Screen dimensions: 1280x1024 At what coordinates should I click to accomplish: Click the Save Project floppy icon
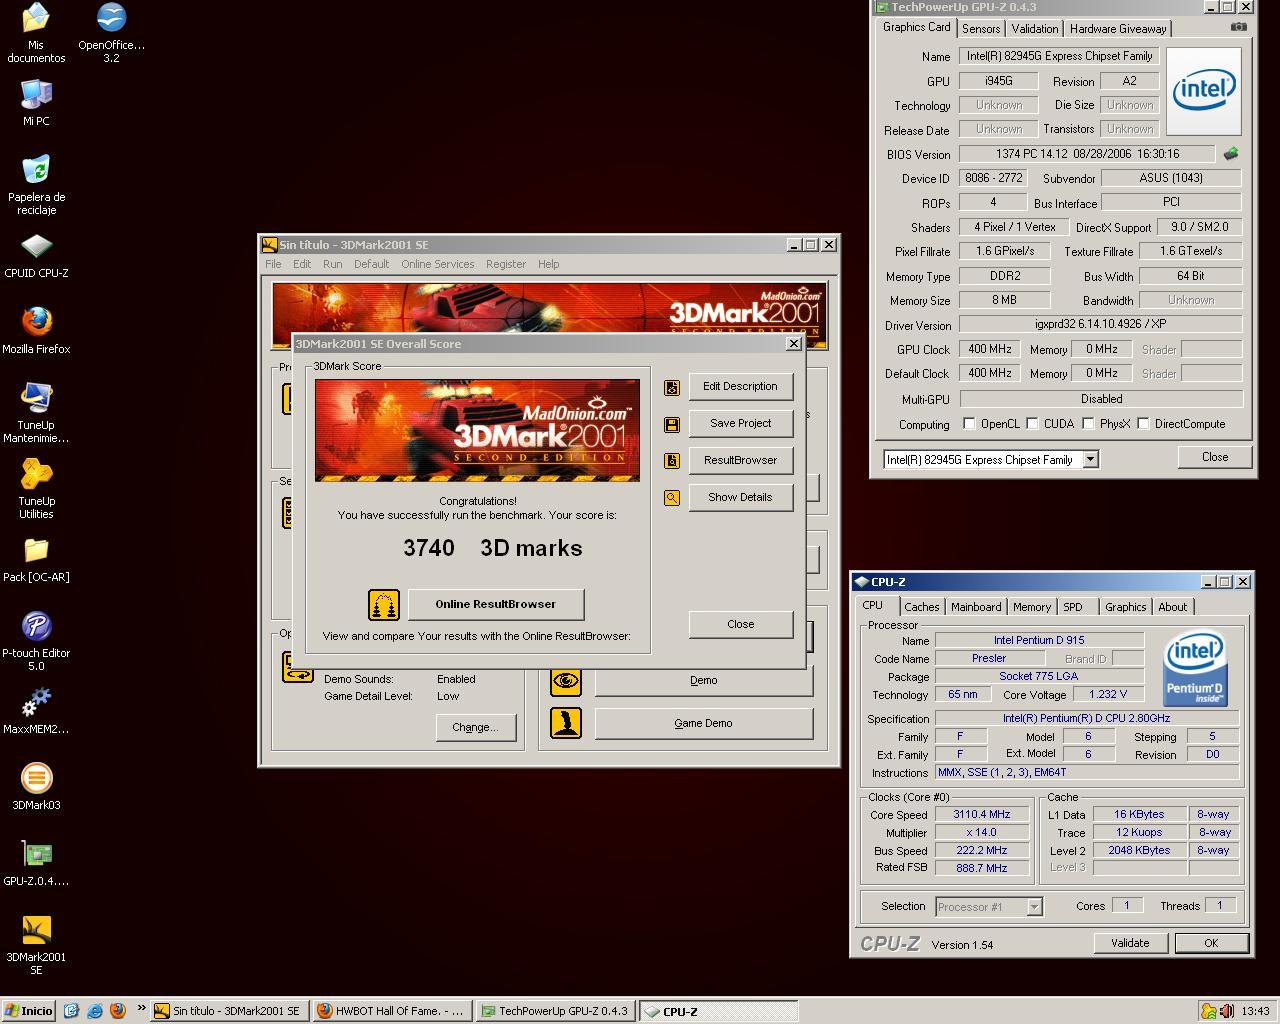(672, 424)
